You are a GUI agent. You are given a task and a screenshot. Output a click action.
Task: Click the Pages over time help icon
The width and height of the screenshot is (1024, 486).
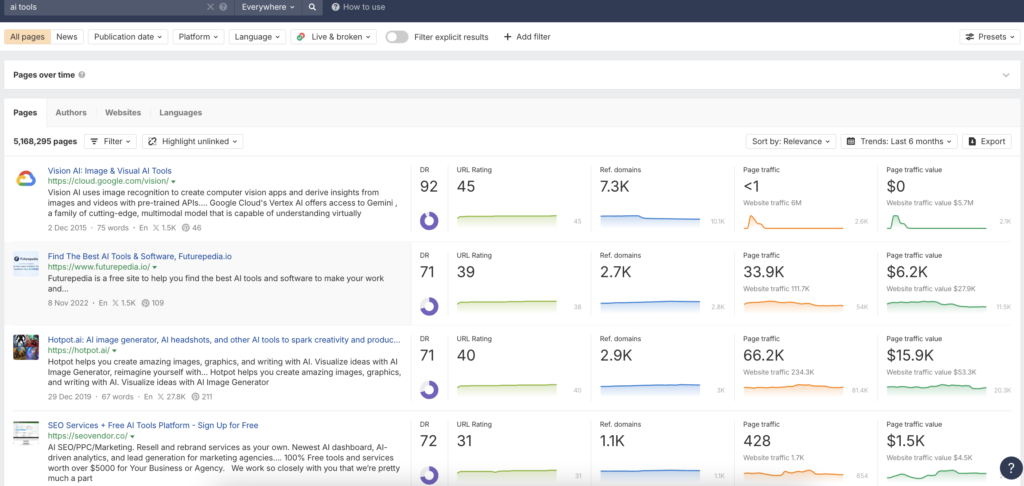coord(82,74)
